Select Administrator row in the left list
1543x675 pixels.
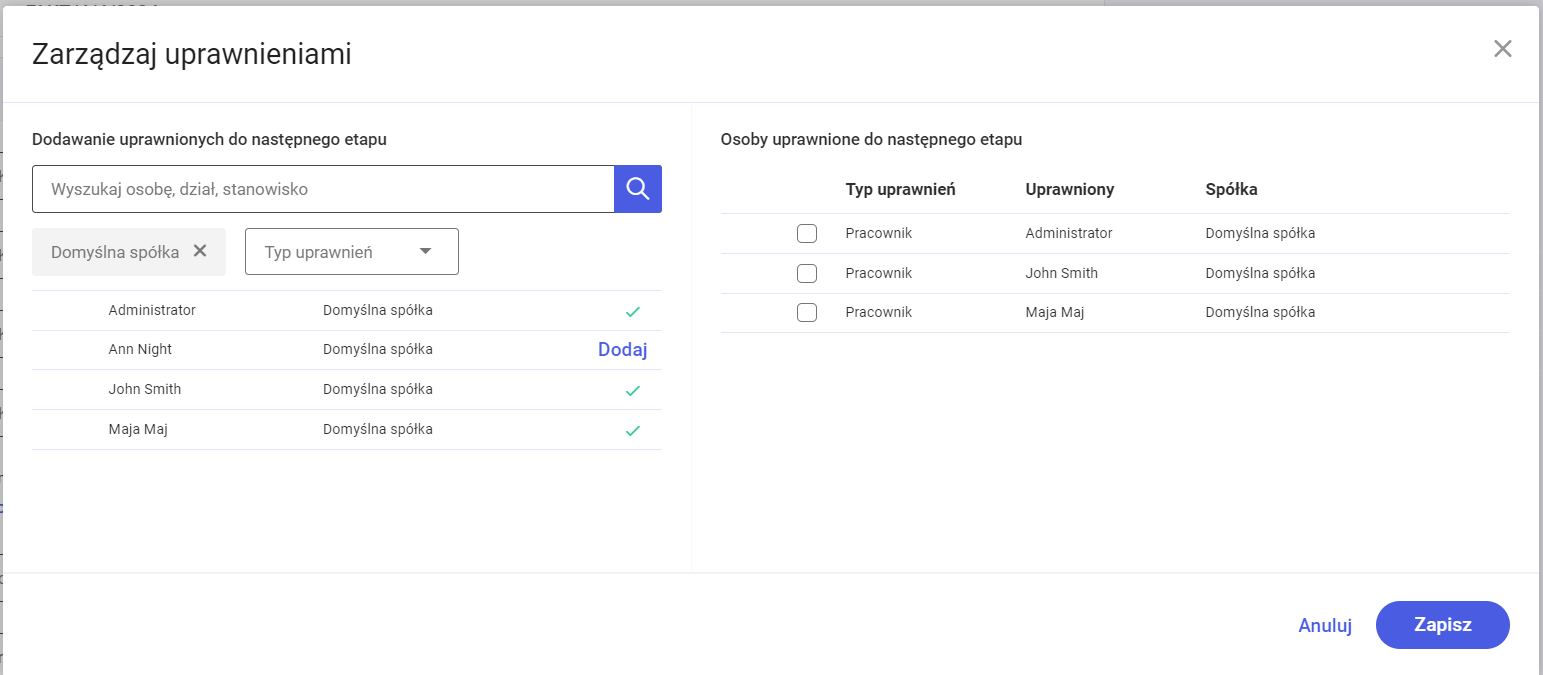152,311
